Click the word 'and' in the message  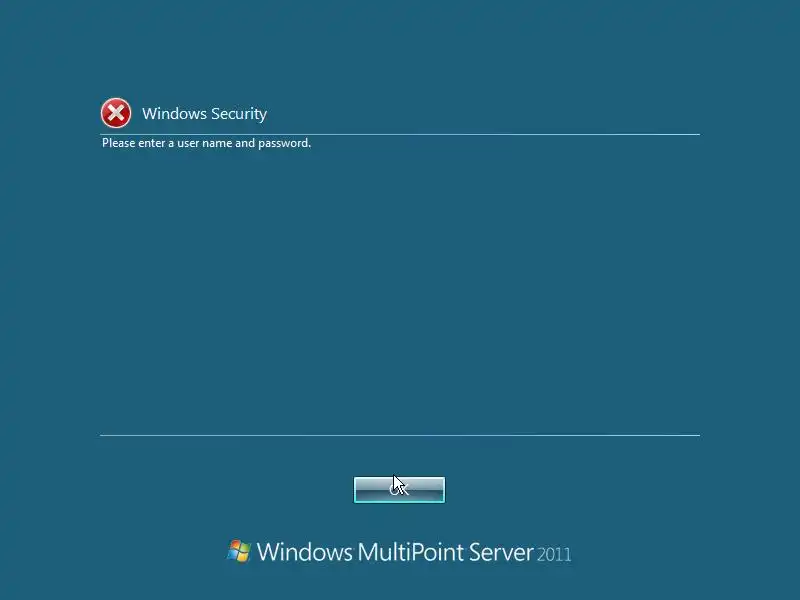[244, 143]
